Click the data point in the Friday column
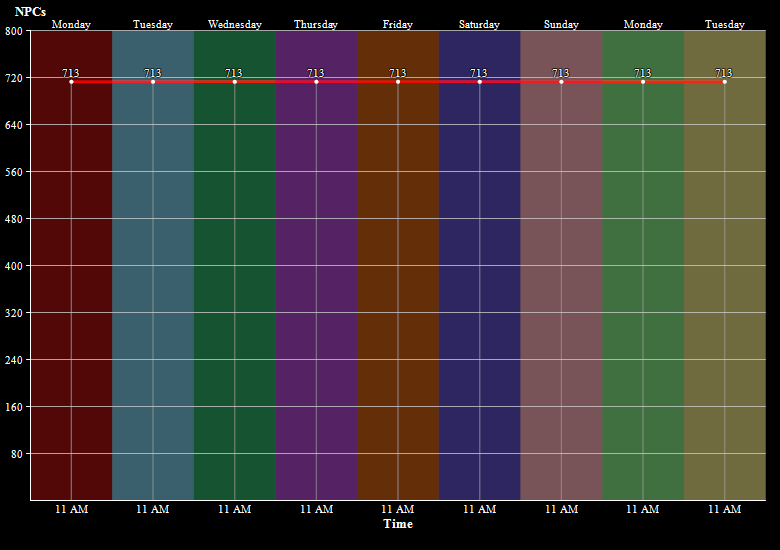The width and height of the screenshot is (780, 550). tap(398, 82)
